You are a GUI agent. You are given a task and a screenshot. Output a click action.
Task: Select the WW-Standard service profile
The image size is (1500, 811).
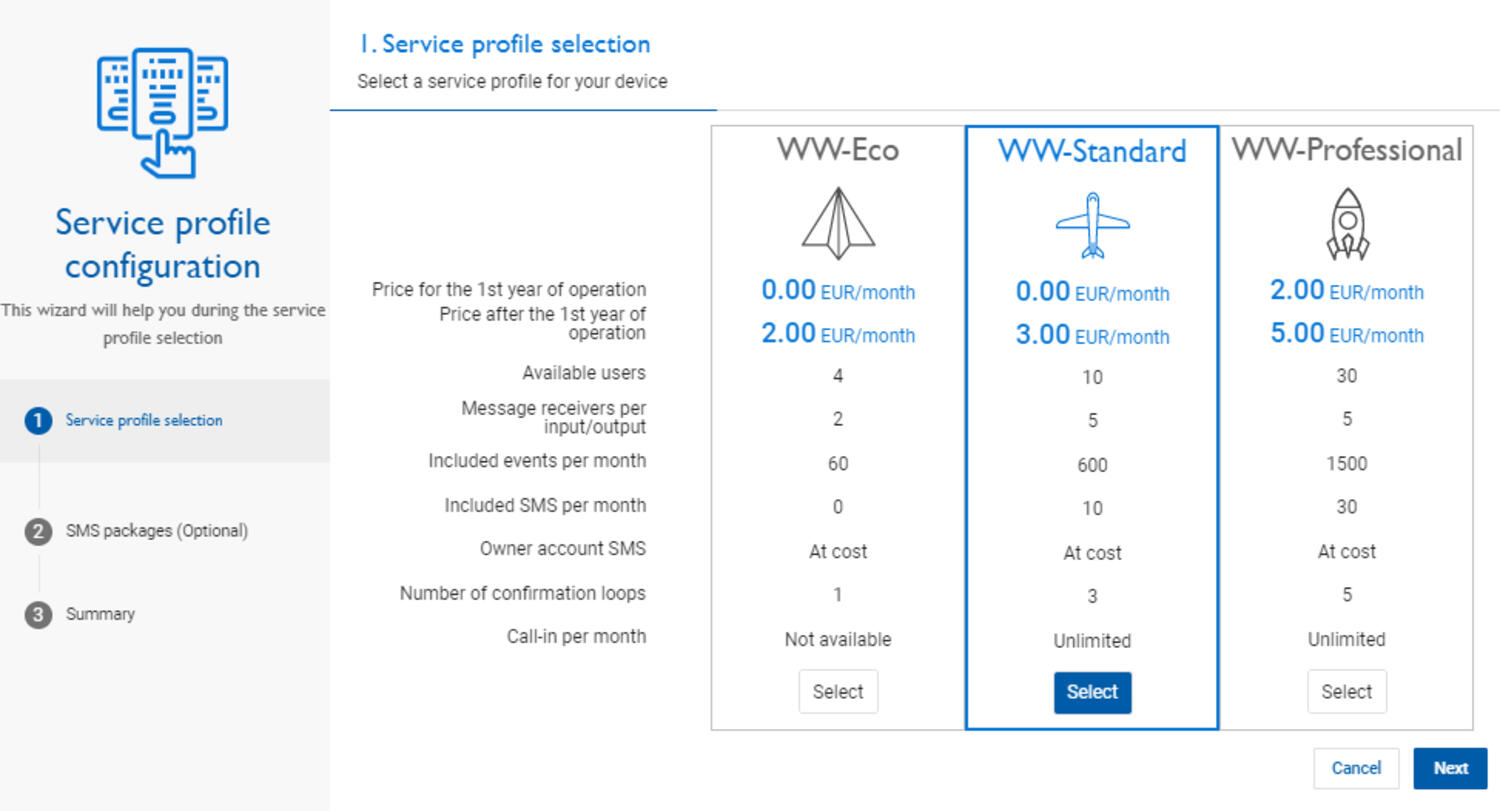(1092, 691)
